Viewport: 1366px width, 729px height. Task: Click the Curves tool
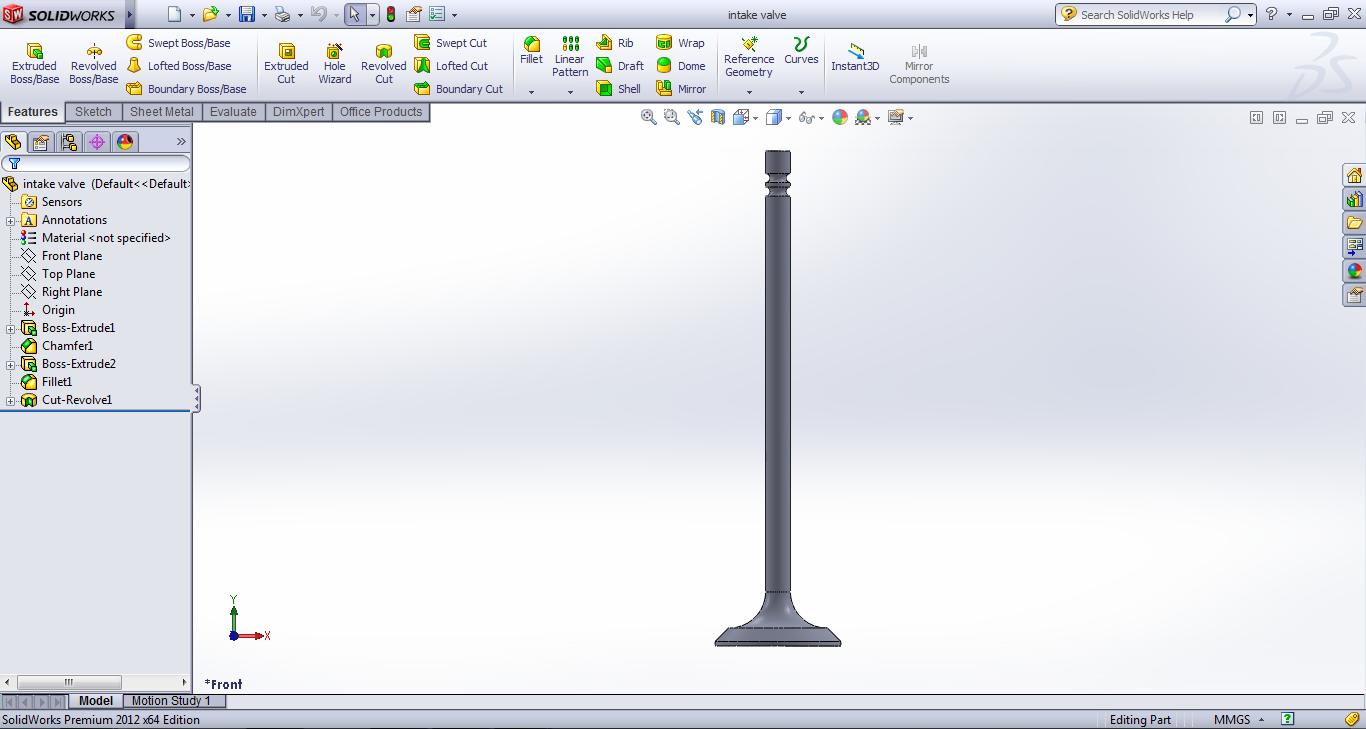(801, 50)
